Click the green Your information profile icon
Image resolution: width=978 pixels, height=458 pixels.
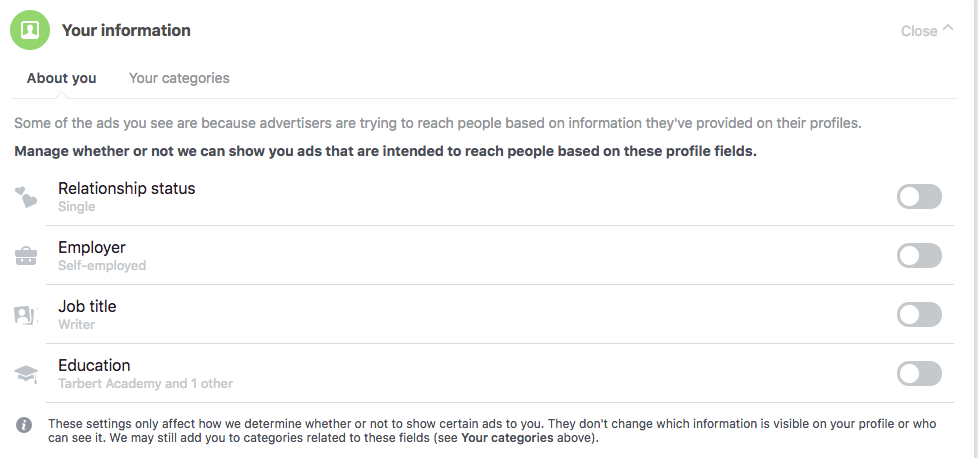pyautogui.click(x=30, y=30)
